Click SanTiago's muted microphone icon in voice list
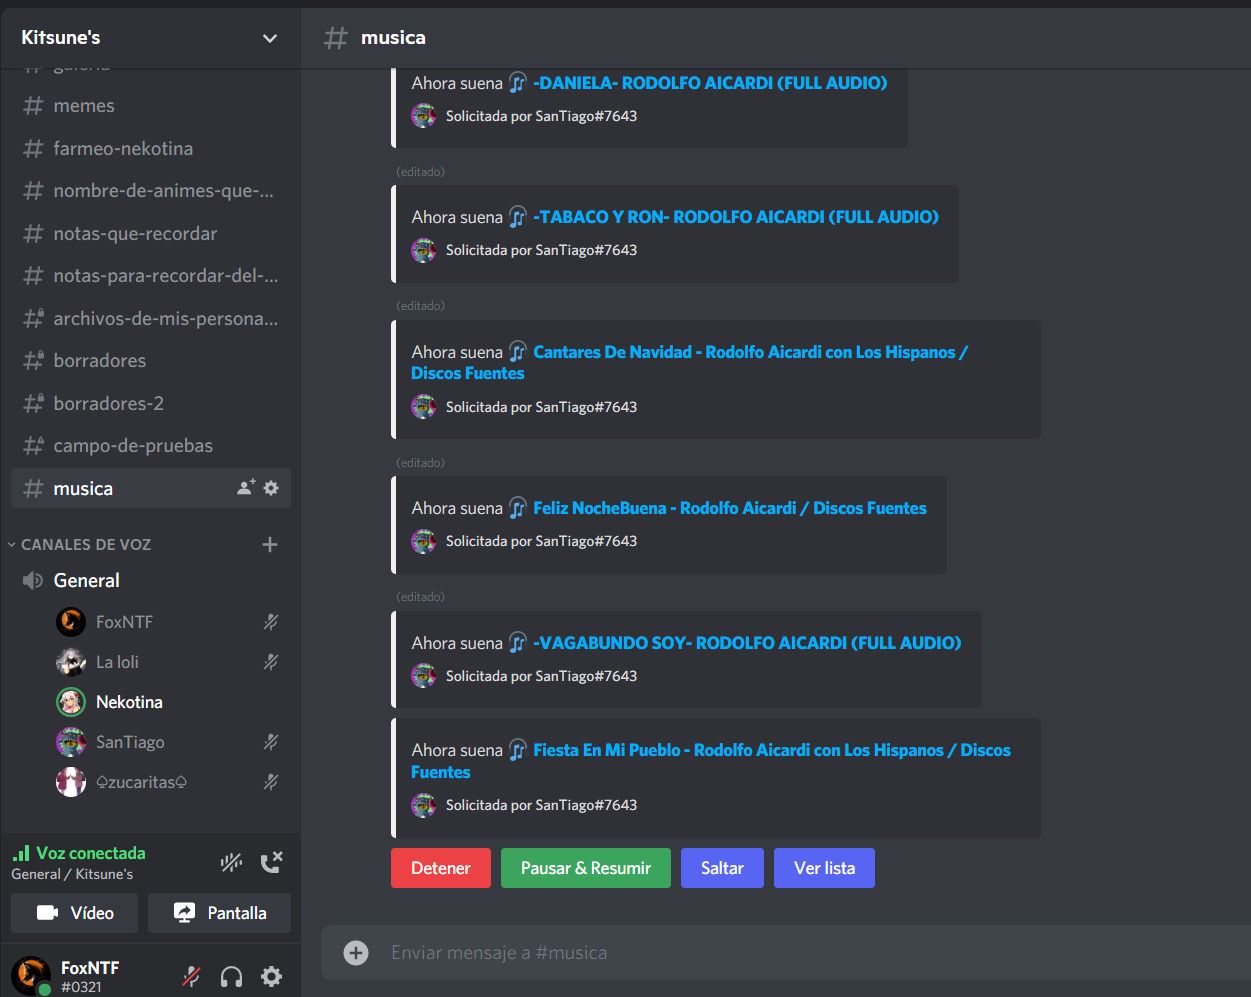 tap(270, 742)
